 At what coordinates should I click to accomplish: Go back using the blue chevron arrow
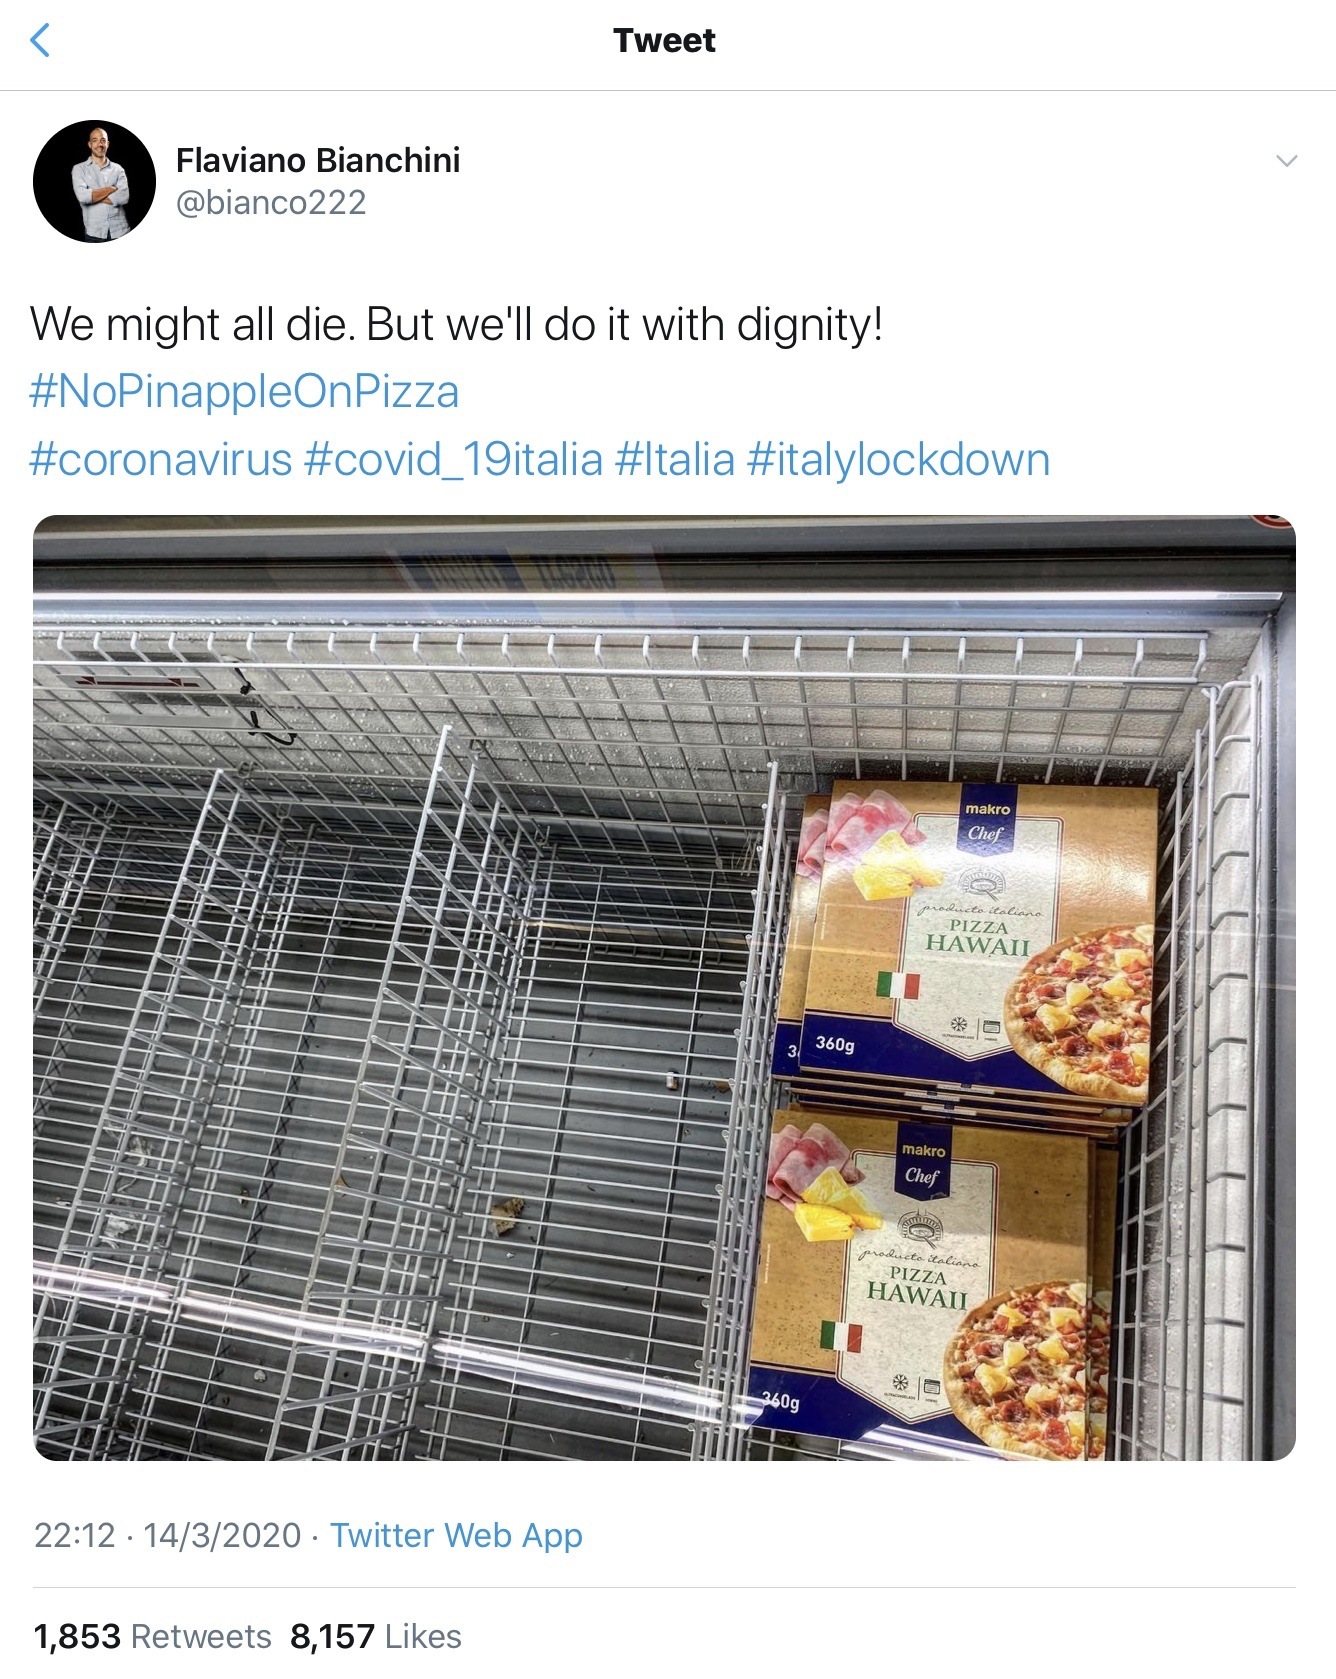point(40,40)
